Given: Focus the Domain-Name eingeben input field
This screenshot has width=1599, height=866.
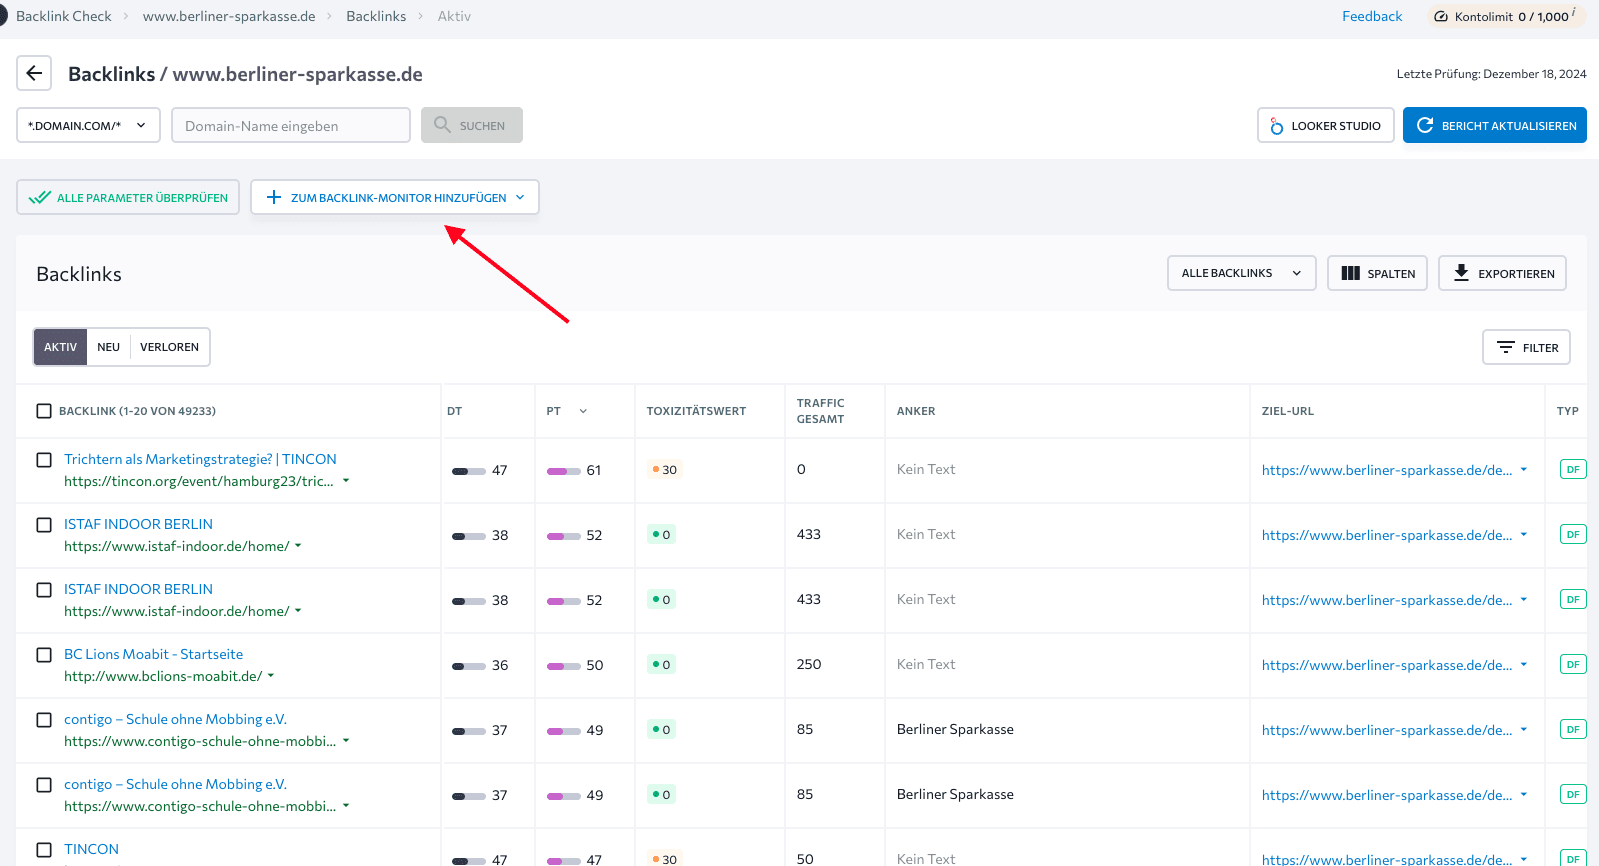Looking at the screenshot, I should tap(291, 125).
